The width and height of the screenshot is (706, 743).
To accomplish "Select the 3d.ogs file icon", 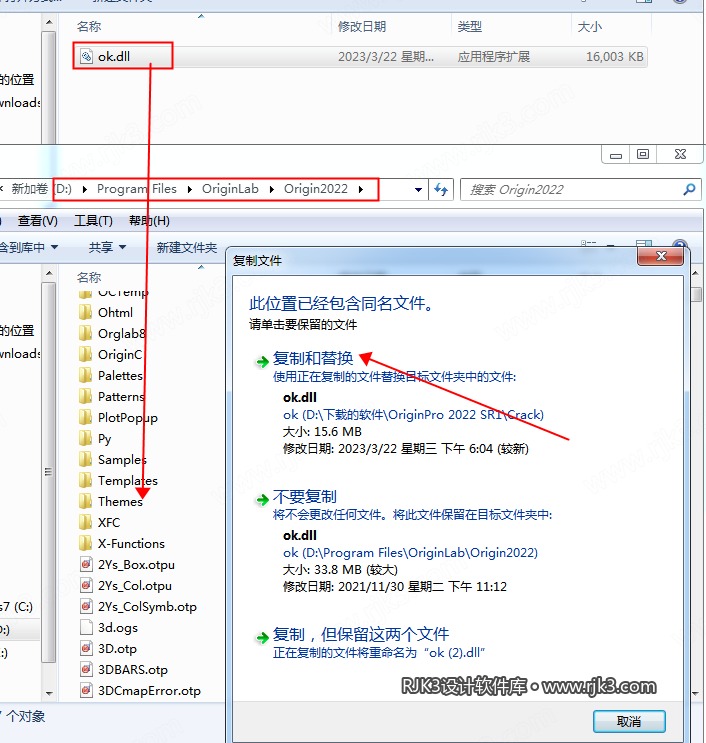I will pyautogui.click(x=86, y=627).
